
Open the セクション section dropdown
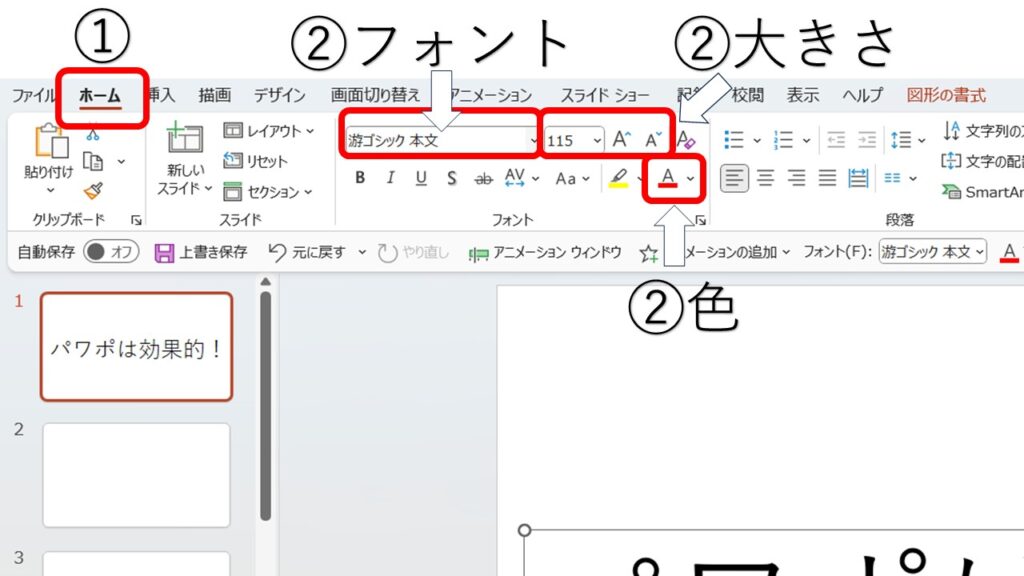(268, 191)
